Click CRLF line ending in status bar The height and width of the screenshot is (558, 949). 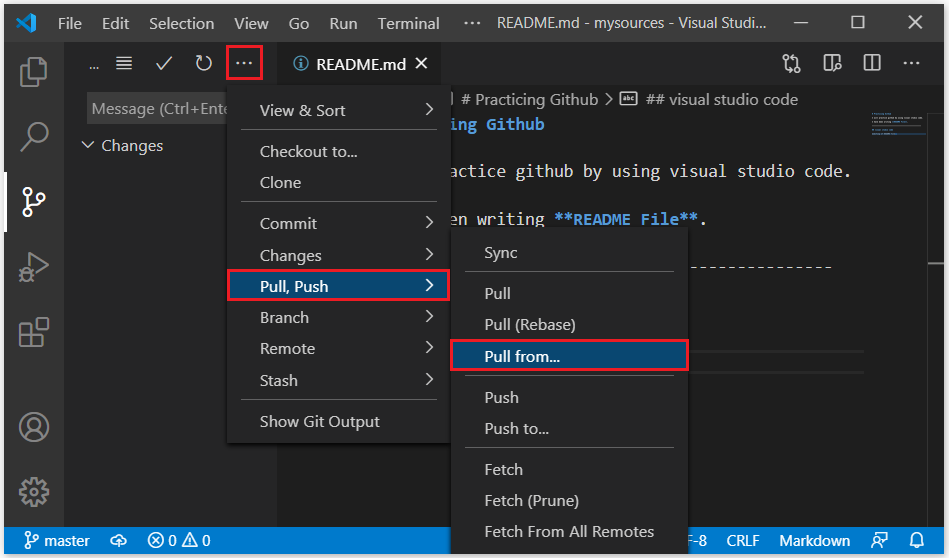point(743,540)
